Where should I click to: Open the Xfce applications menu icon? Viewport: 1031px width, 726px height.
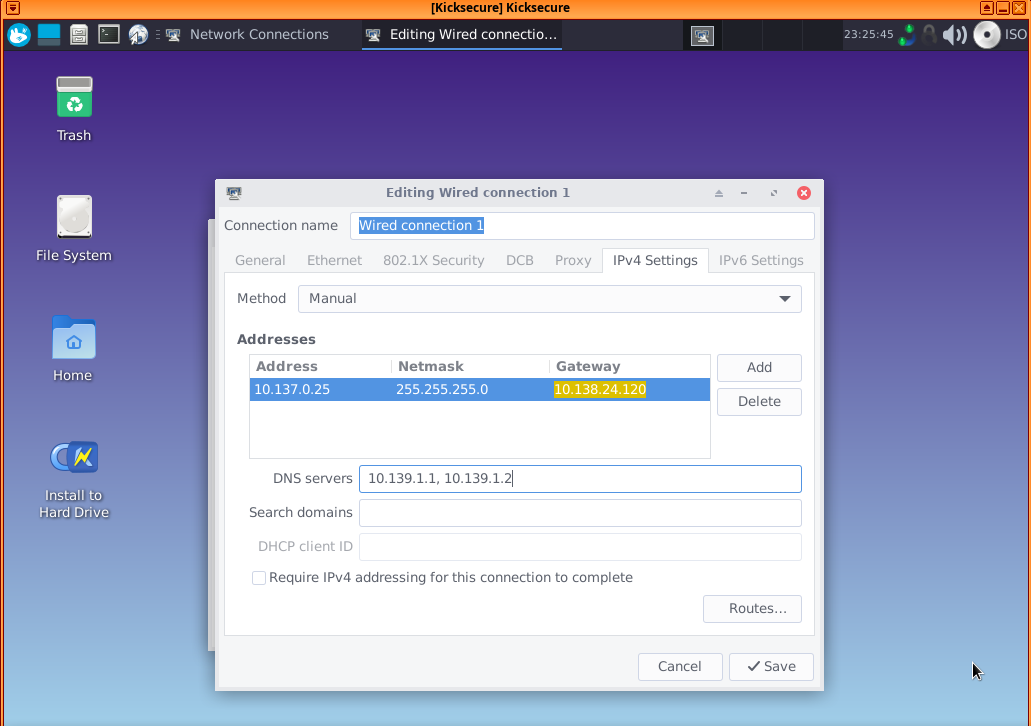tap(19, 35)
